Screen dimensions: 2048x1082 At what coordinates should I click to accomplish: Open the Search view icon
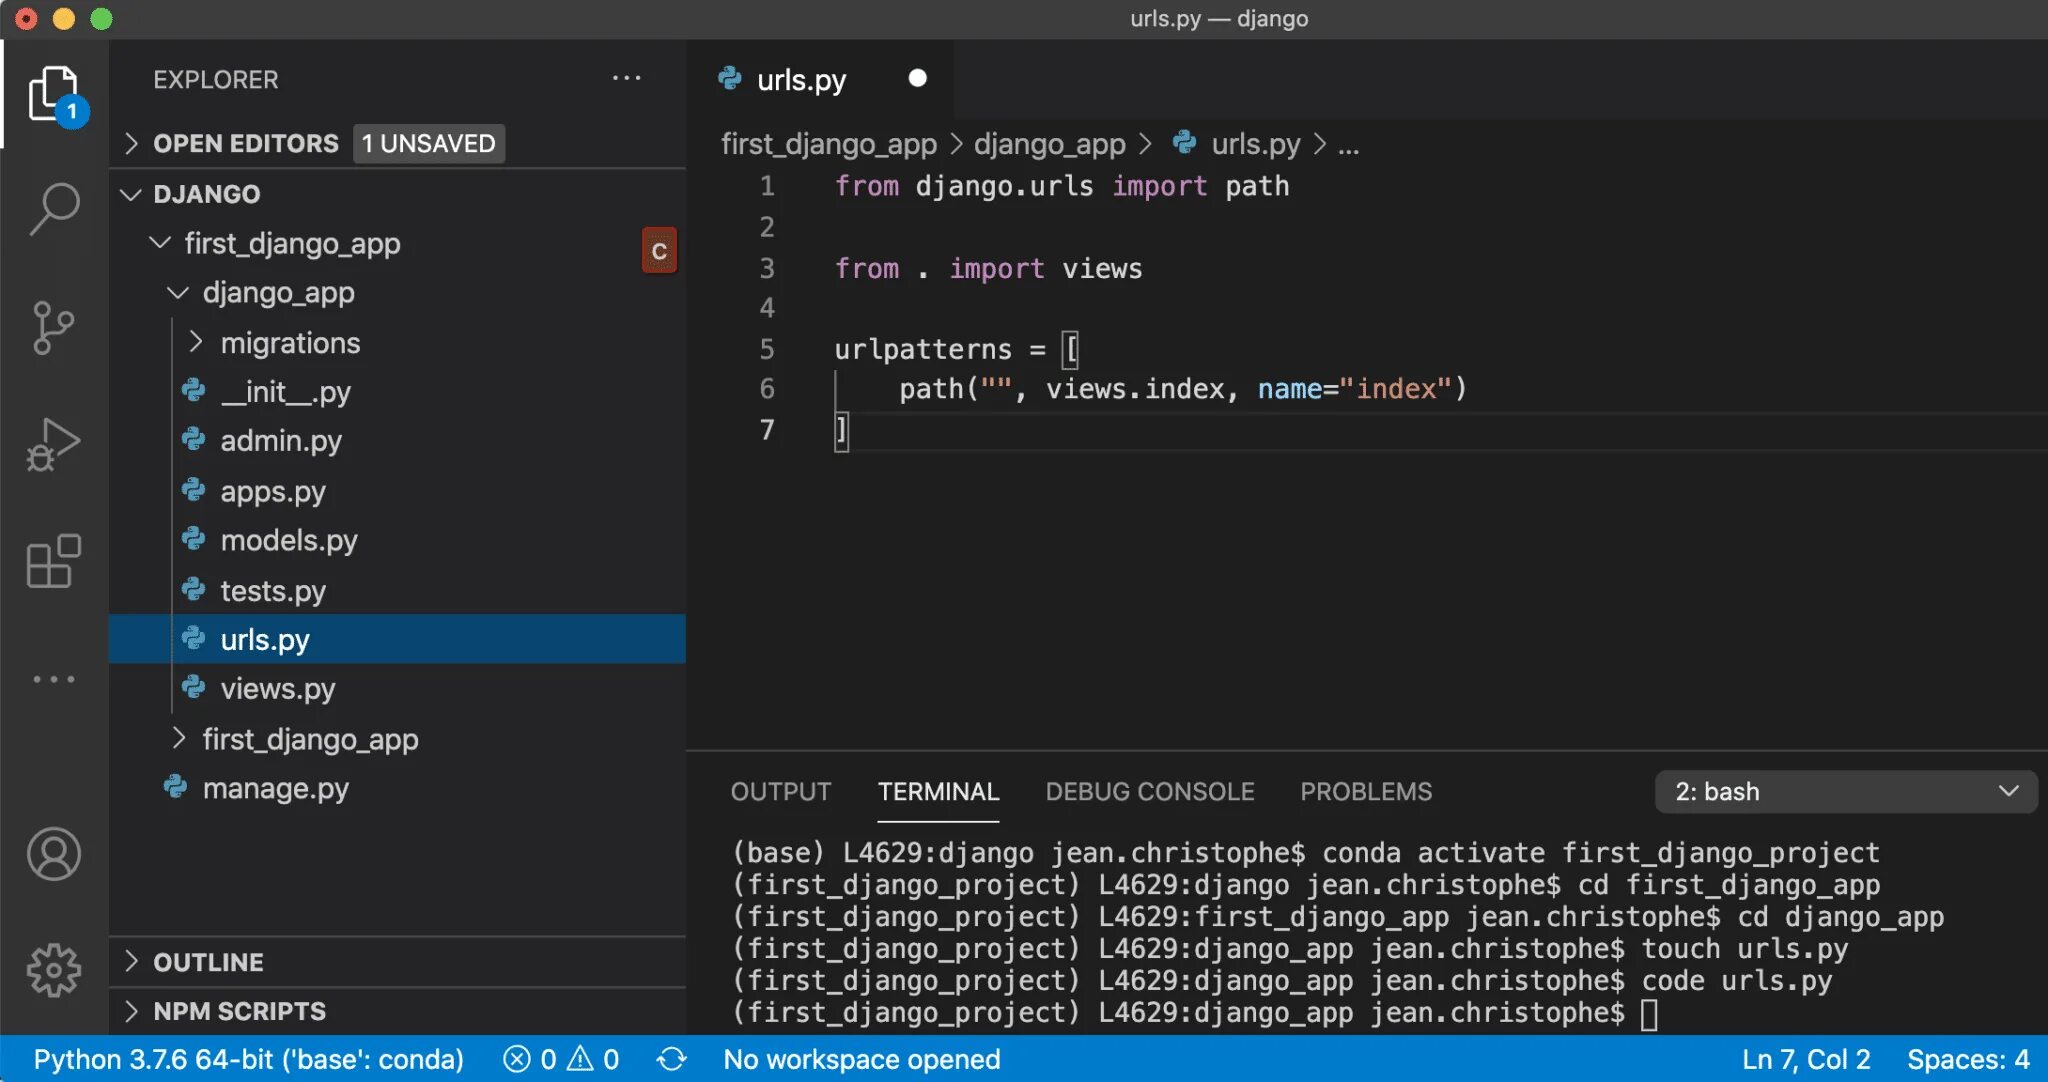(x=53, y=209)
